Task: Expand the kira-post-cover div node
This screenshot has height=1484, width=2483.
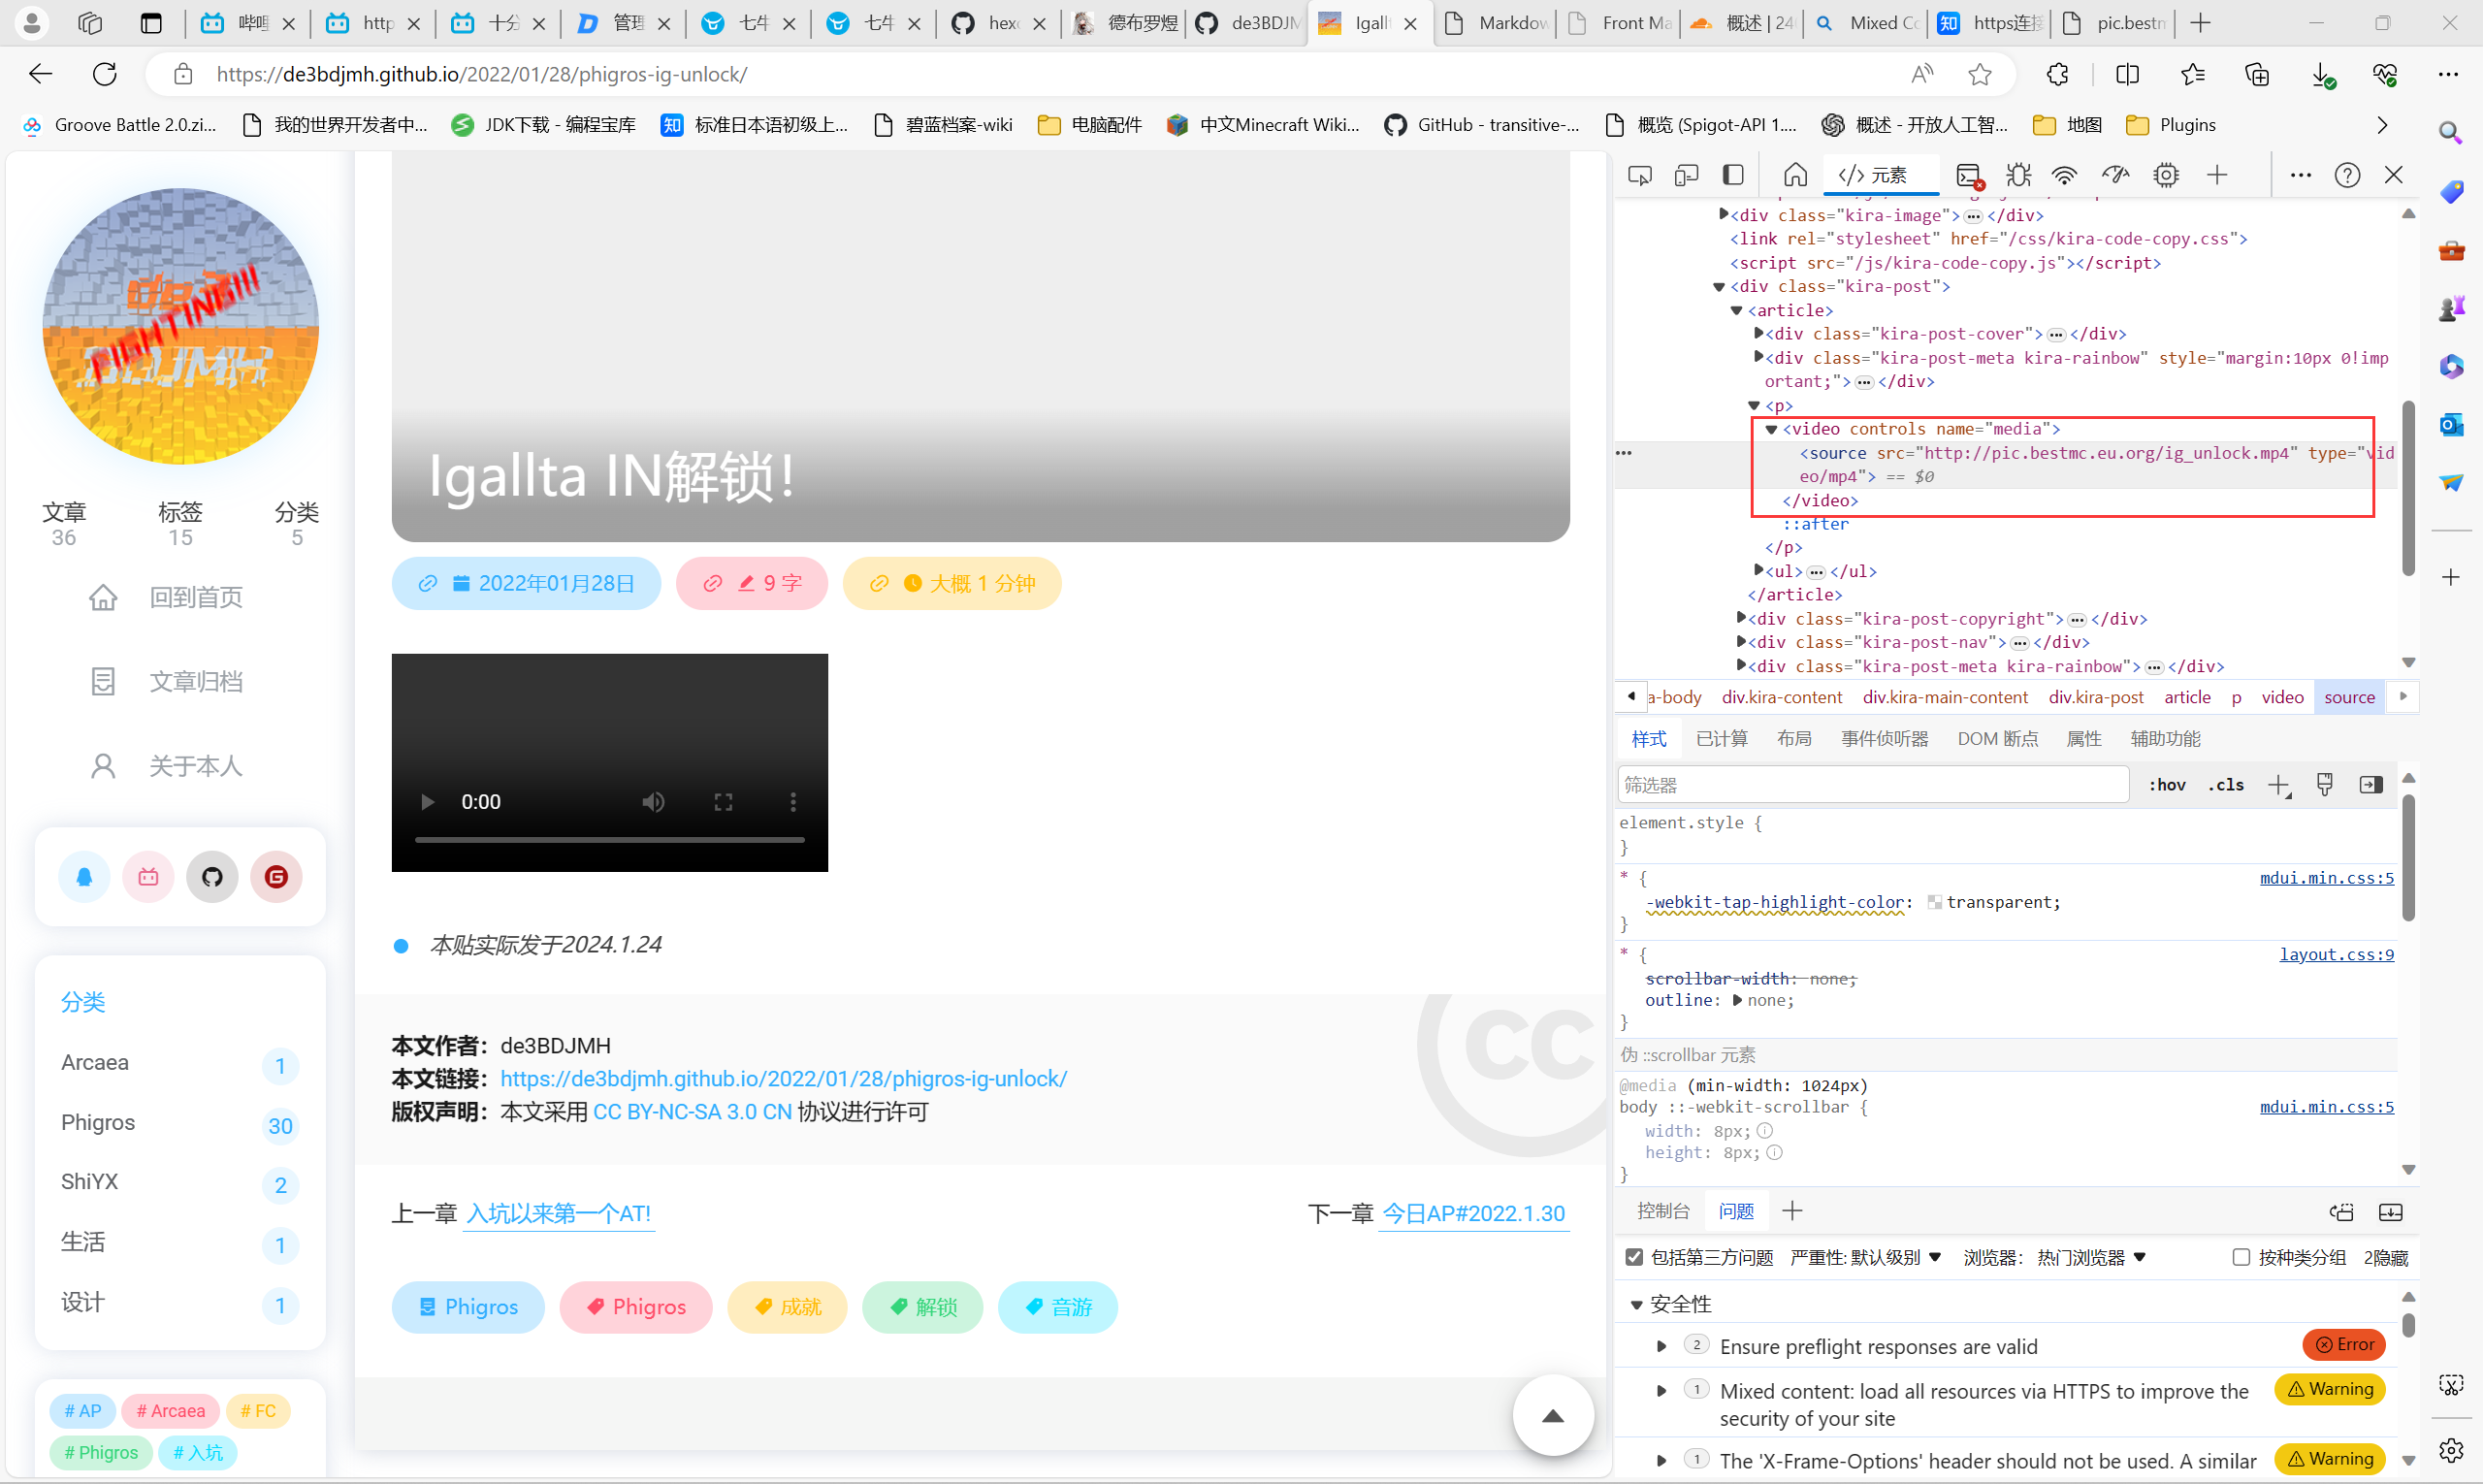Action: point(1758,333)
